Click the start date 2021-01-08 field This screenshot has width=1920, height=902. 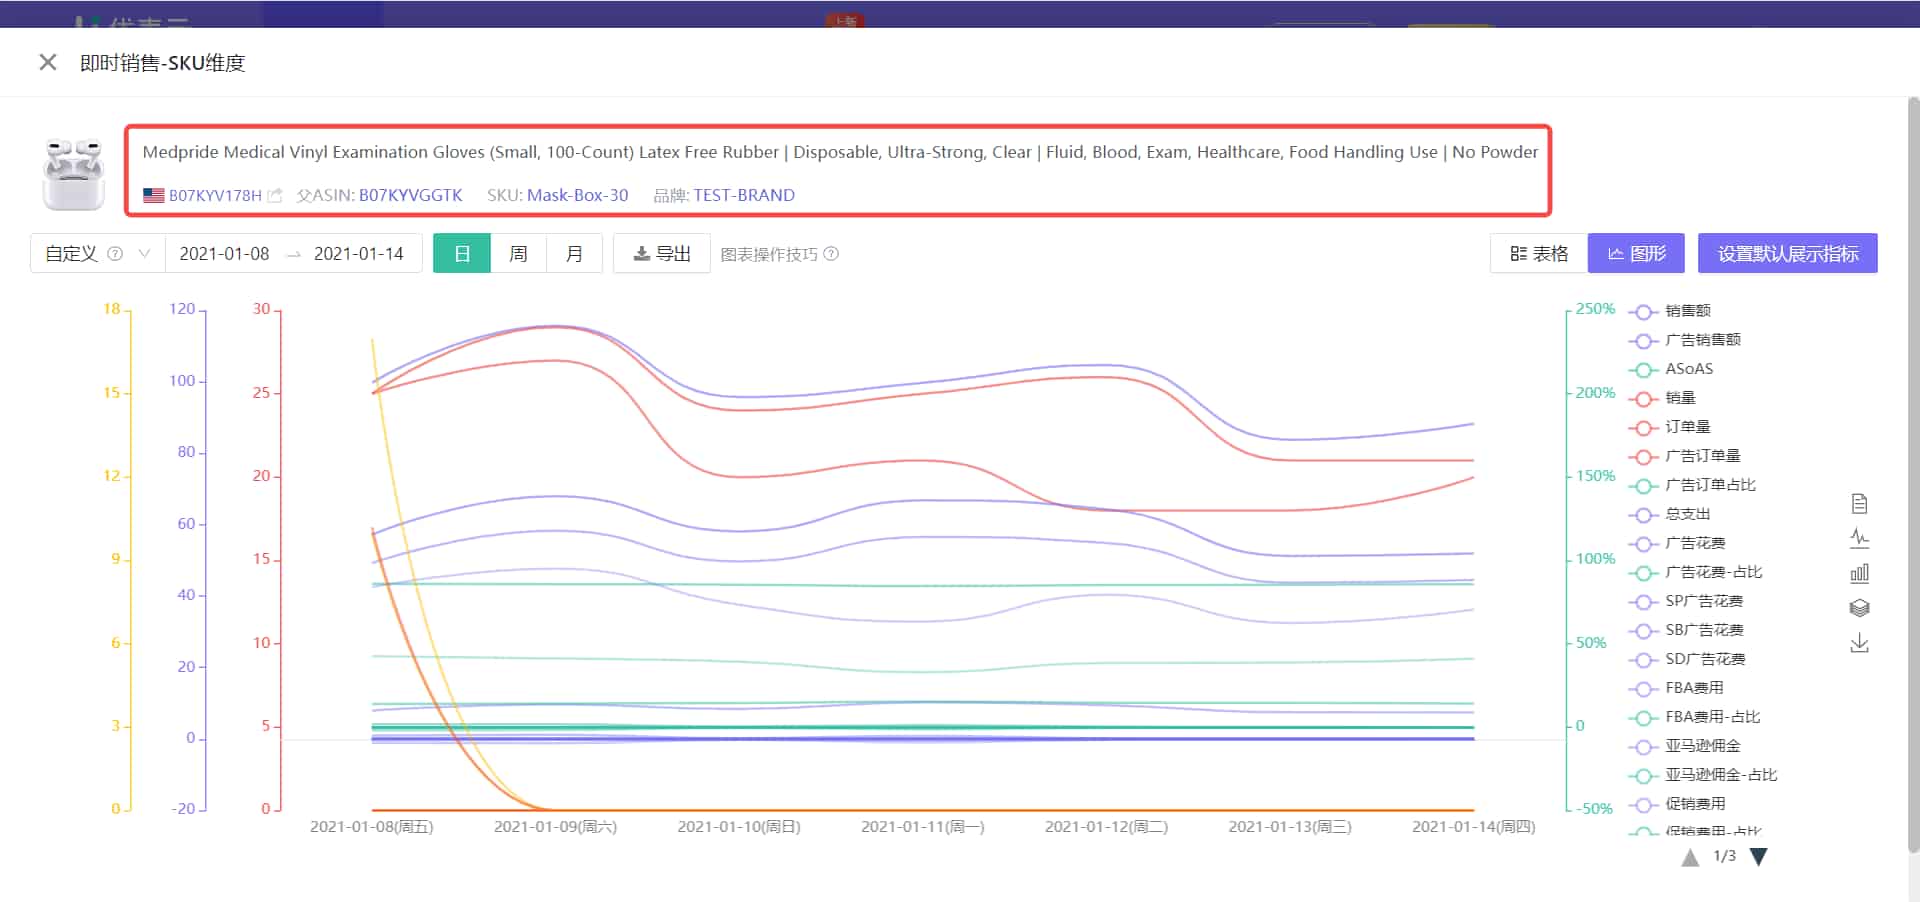point(224,254)
